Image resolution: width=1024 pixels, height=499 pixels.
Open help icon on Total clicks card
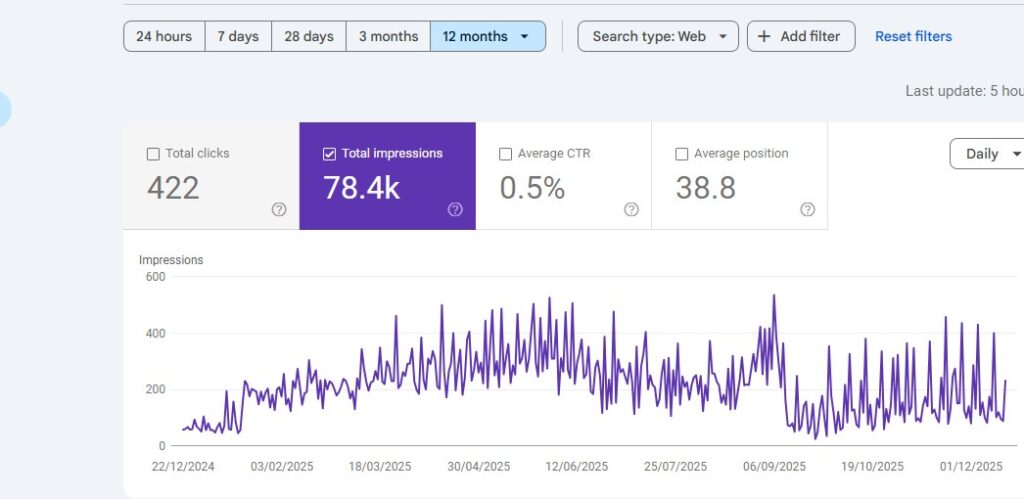[x=279, y=210]
